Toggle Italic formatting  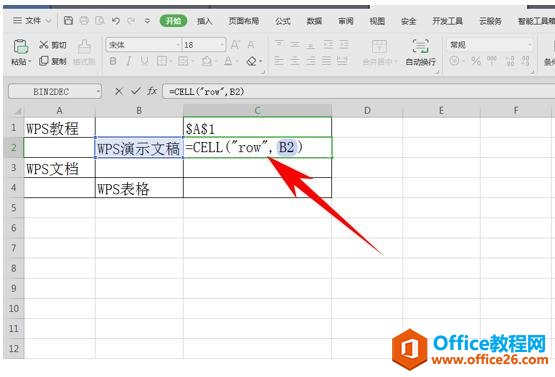click(129, 61)
